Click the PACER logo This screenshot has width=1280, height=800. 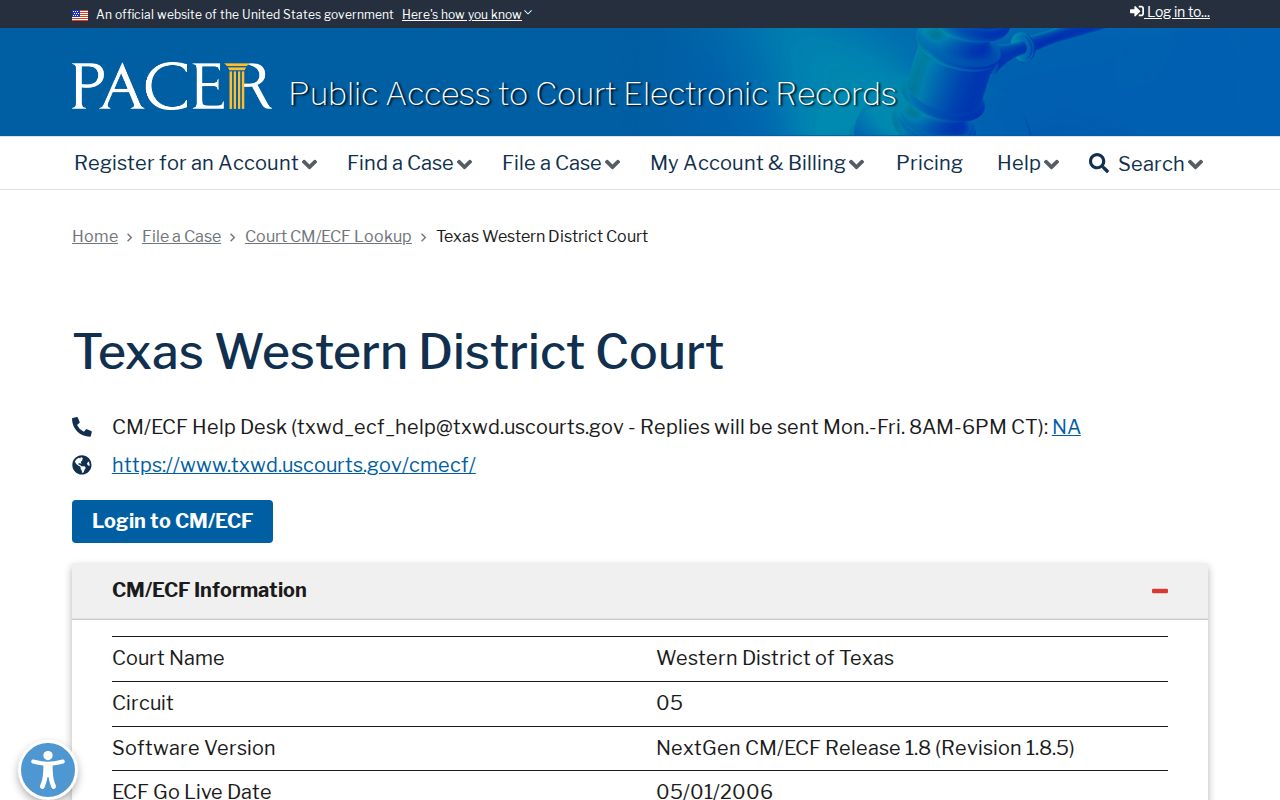coord(171,86)
